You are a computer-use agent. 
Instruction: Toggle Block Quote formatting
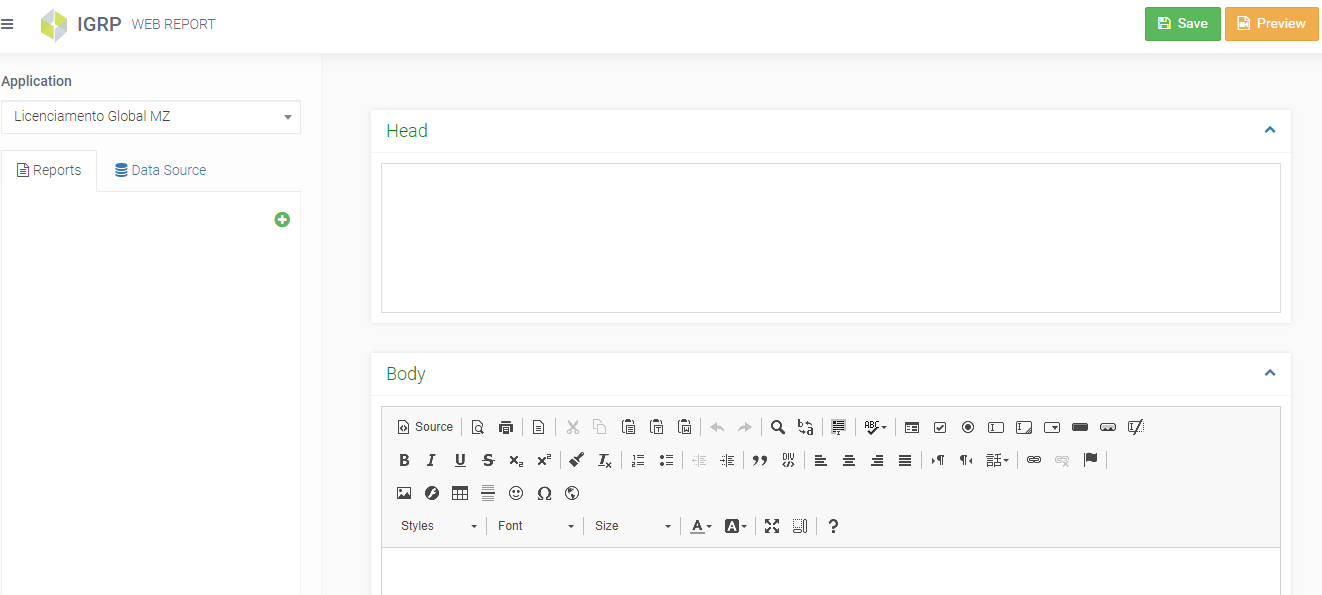(x=760, y=460)
